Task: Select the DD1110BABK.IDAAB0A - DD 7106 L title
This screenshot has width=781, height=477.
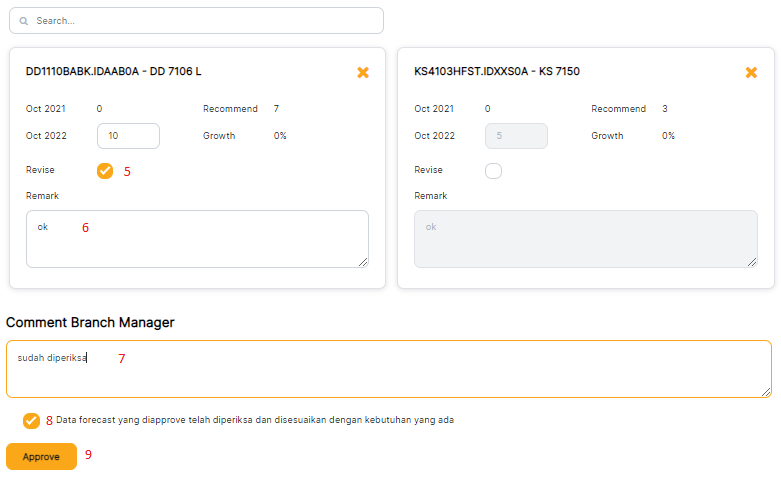Action: (114, 72)
